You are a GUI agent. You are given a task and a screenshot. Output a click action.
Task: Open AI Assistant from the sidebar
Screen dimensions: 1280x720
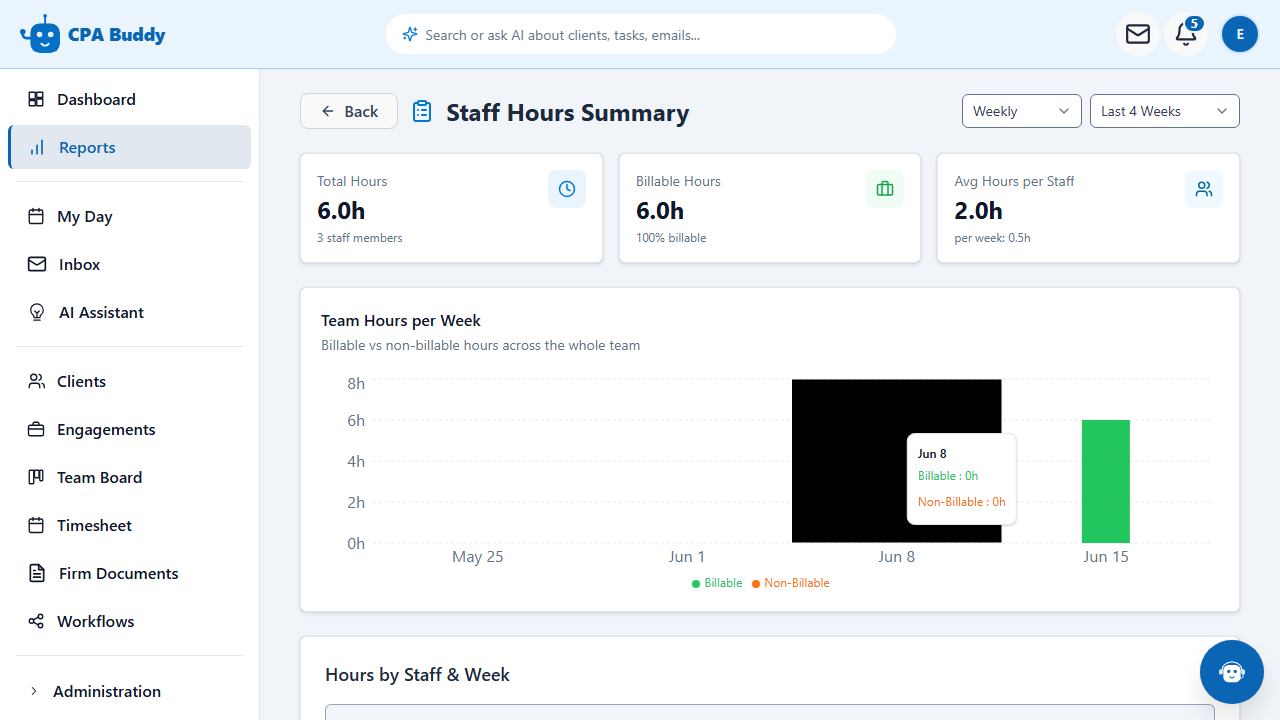click(129, 312)
